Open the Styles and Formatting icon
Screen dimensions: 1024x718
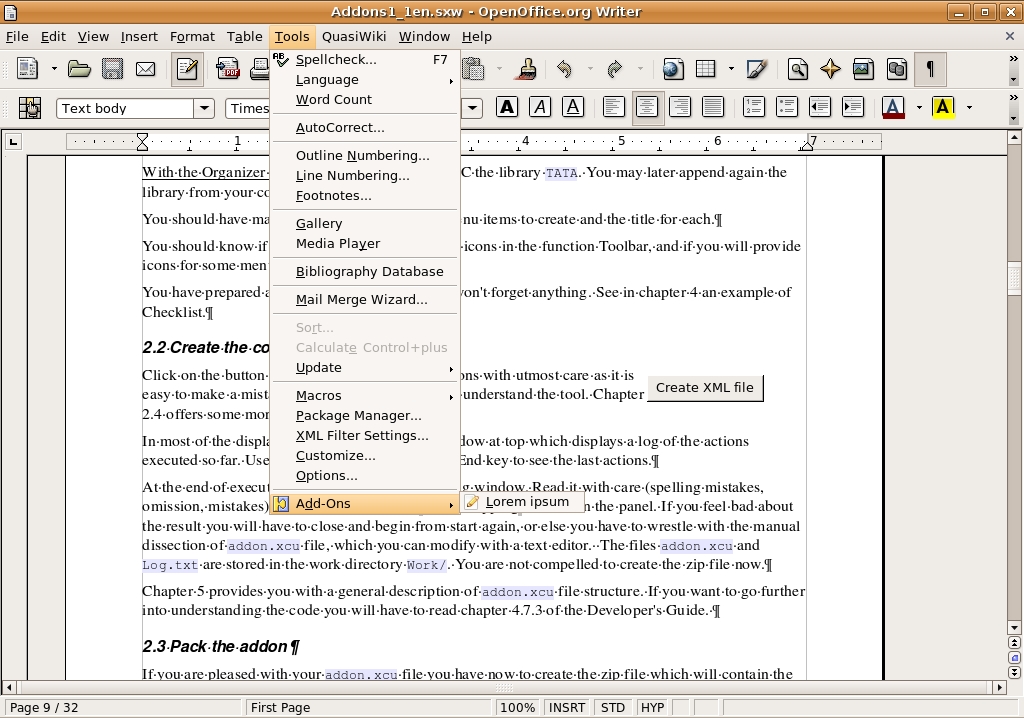30,108
